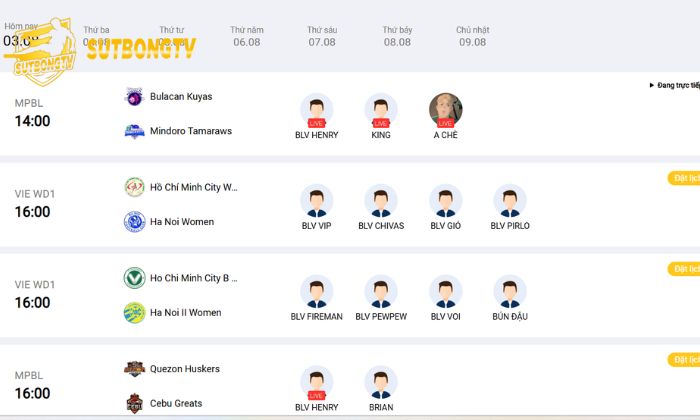The height and width of the screenshot is (420, 700).
Task: Open Bulacan Kuyas team name
Action: (181, 96)
